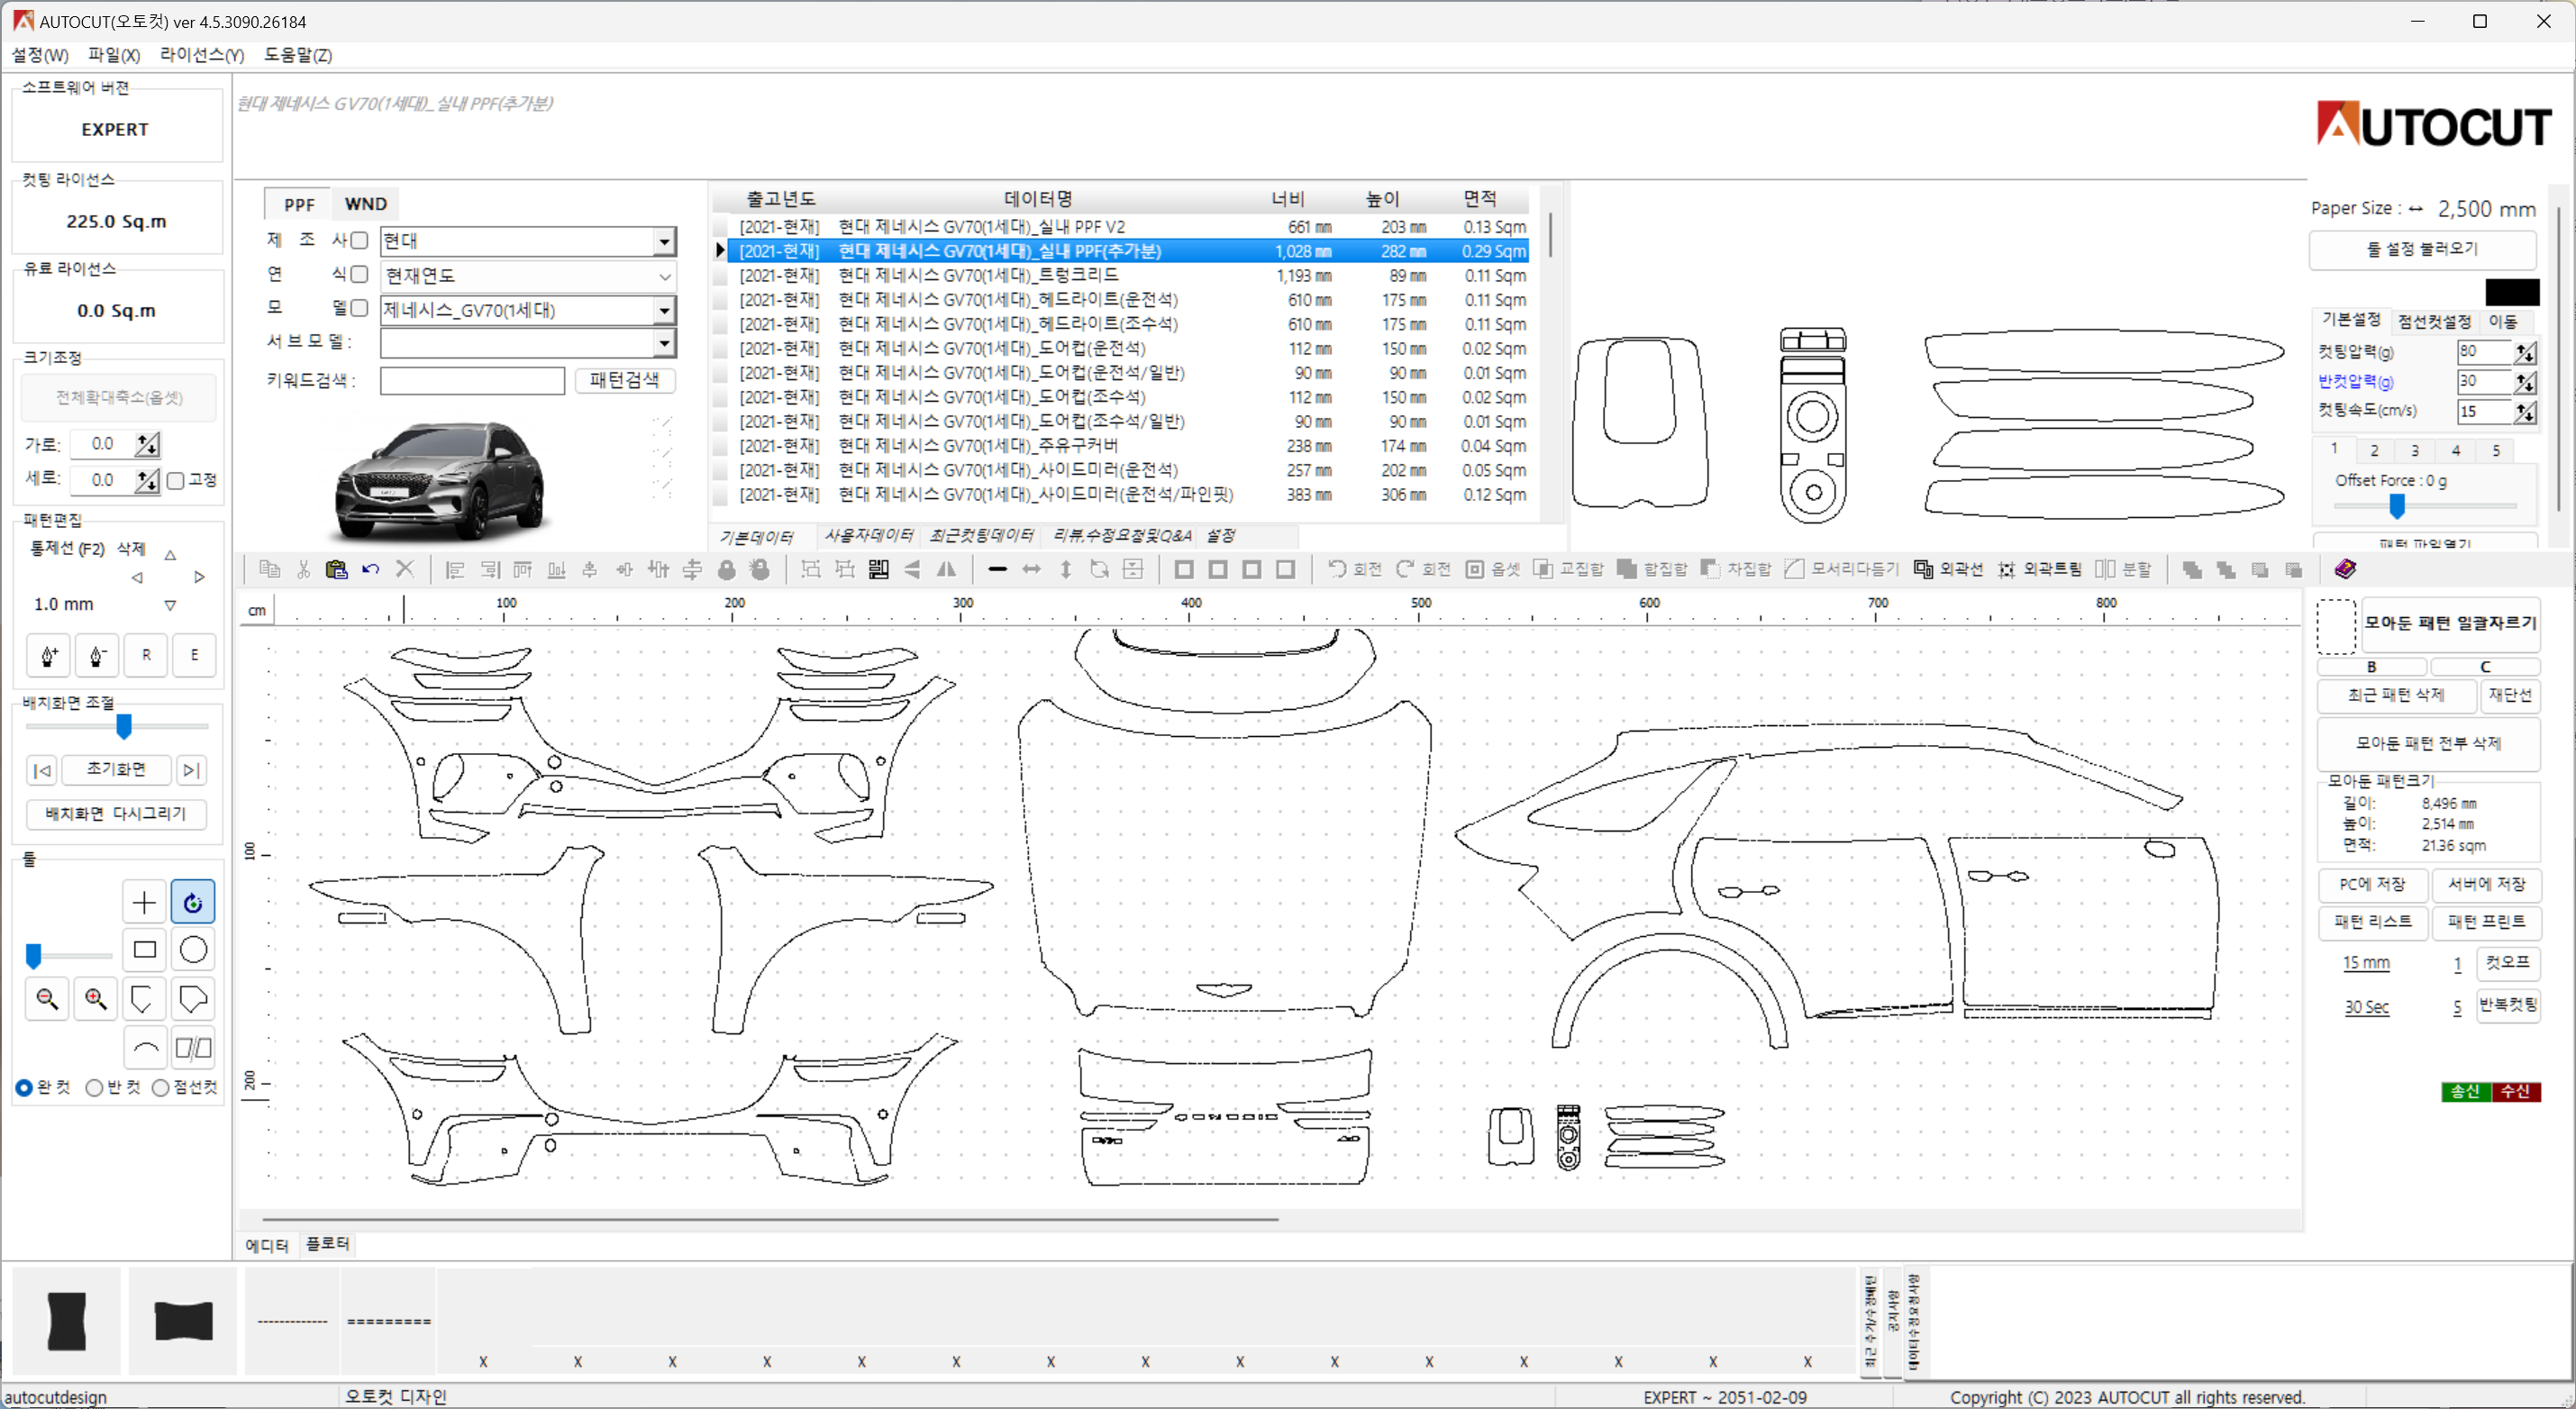Enable the 고정 size lock checkbox
Viewport: 2576px width, 1409px height.
pyautogui.click(x=176, y=481)
